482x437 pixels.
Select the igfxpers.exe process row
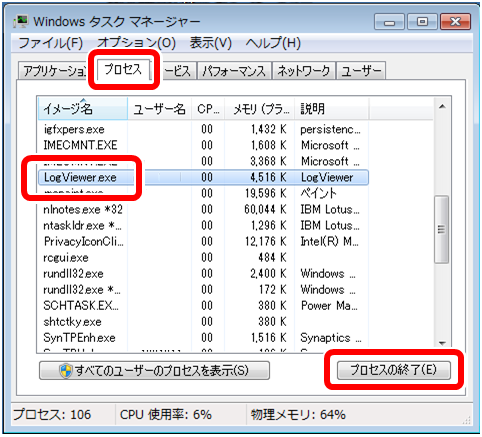(x=203, y=129)
